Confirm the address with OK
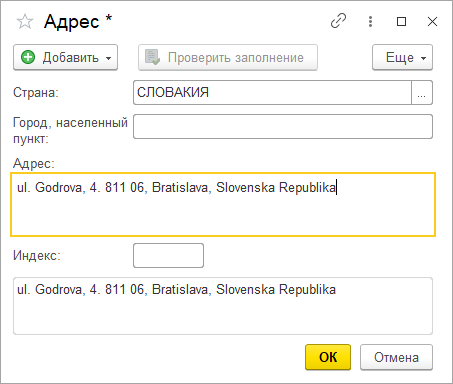 [x=328, y=357]
